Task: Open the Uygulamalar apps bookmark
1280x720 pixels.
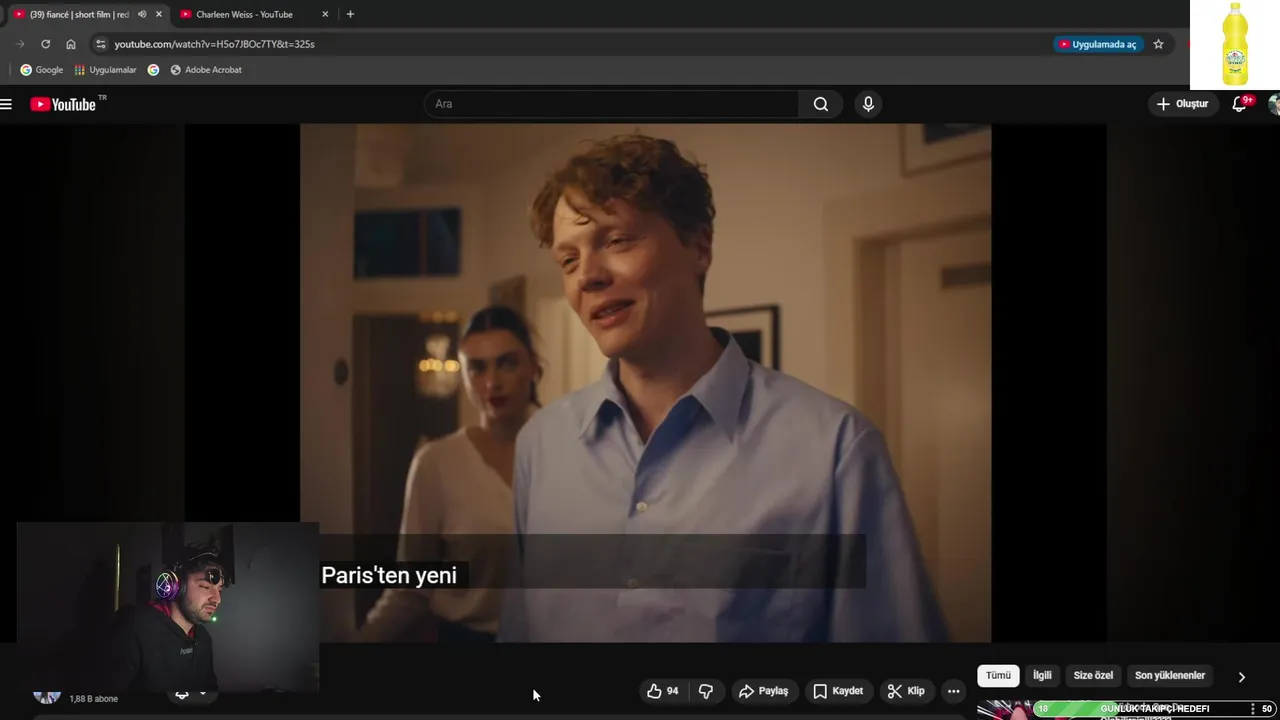Action: pos(105,70)
